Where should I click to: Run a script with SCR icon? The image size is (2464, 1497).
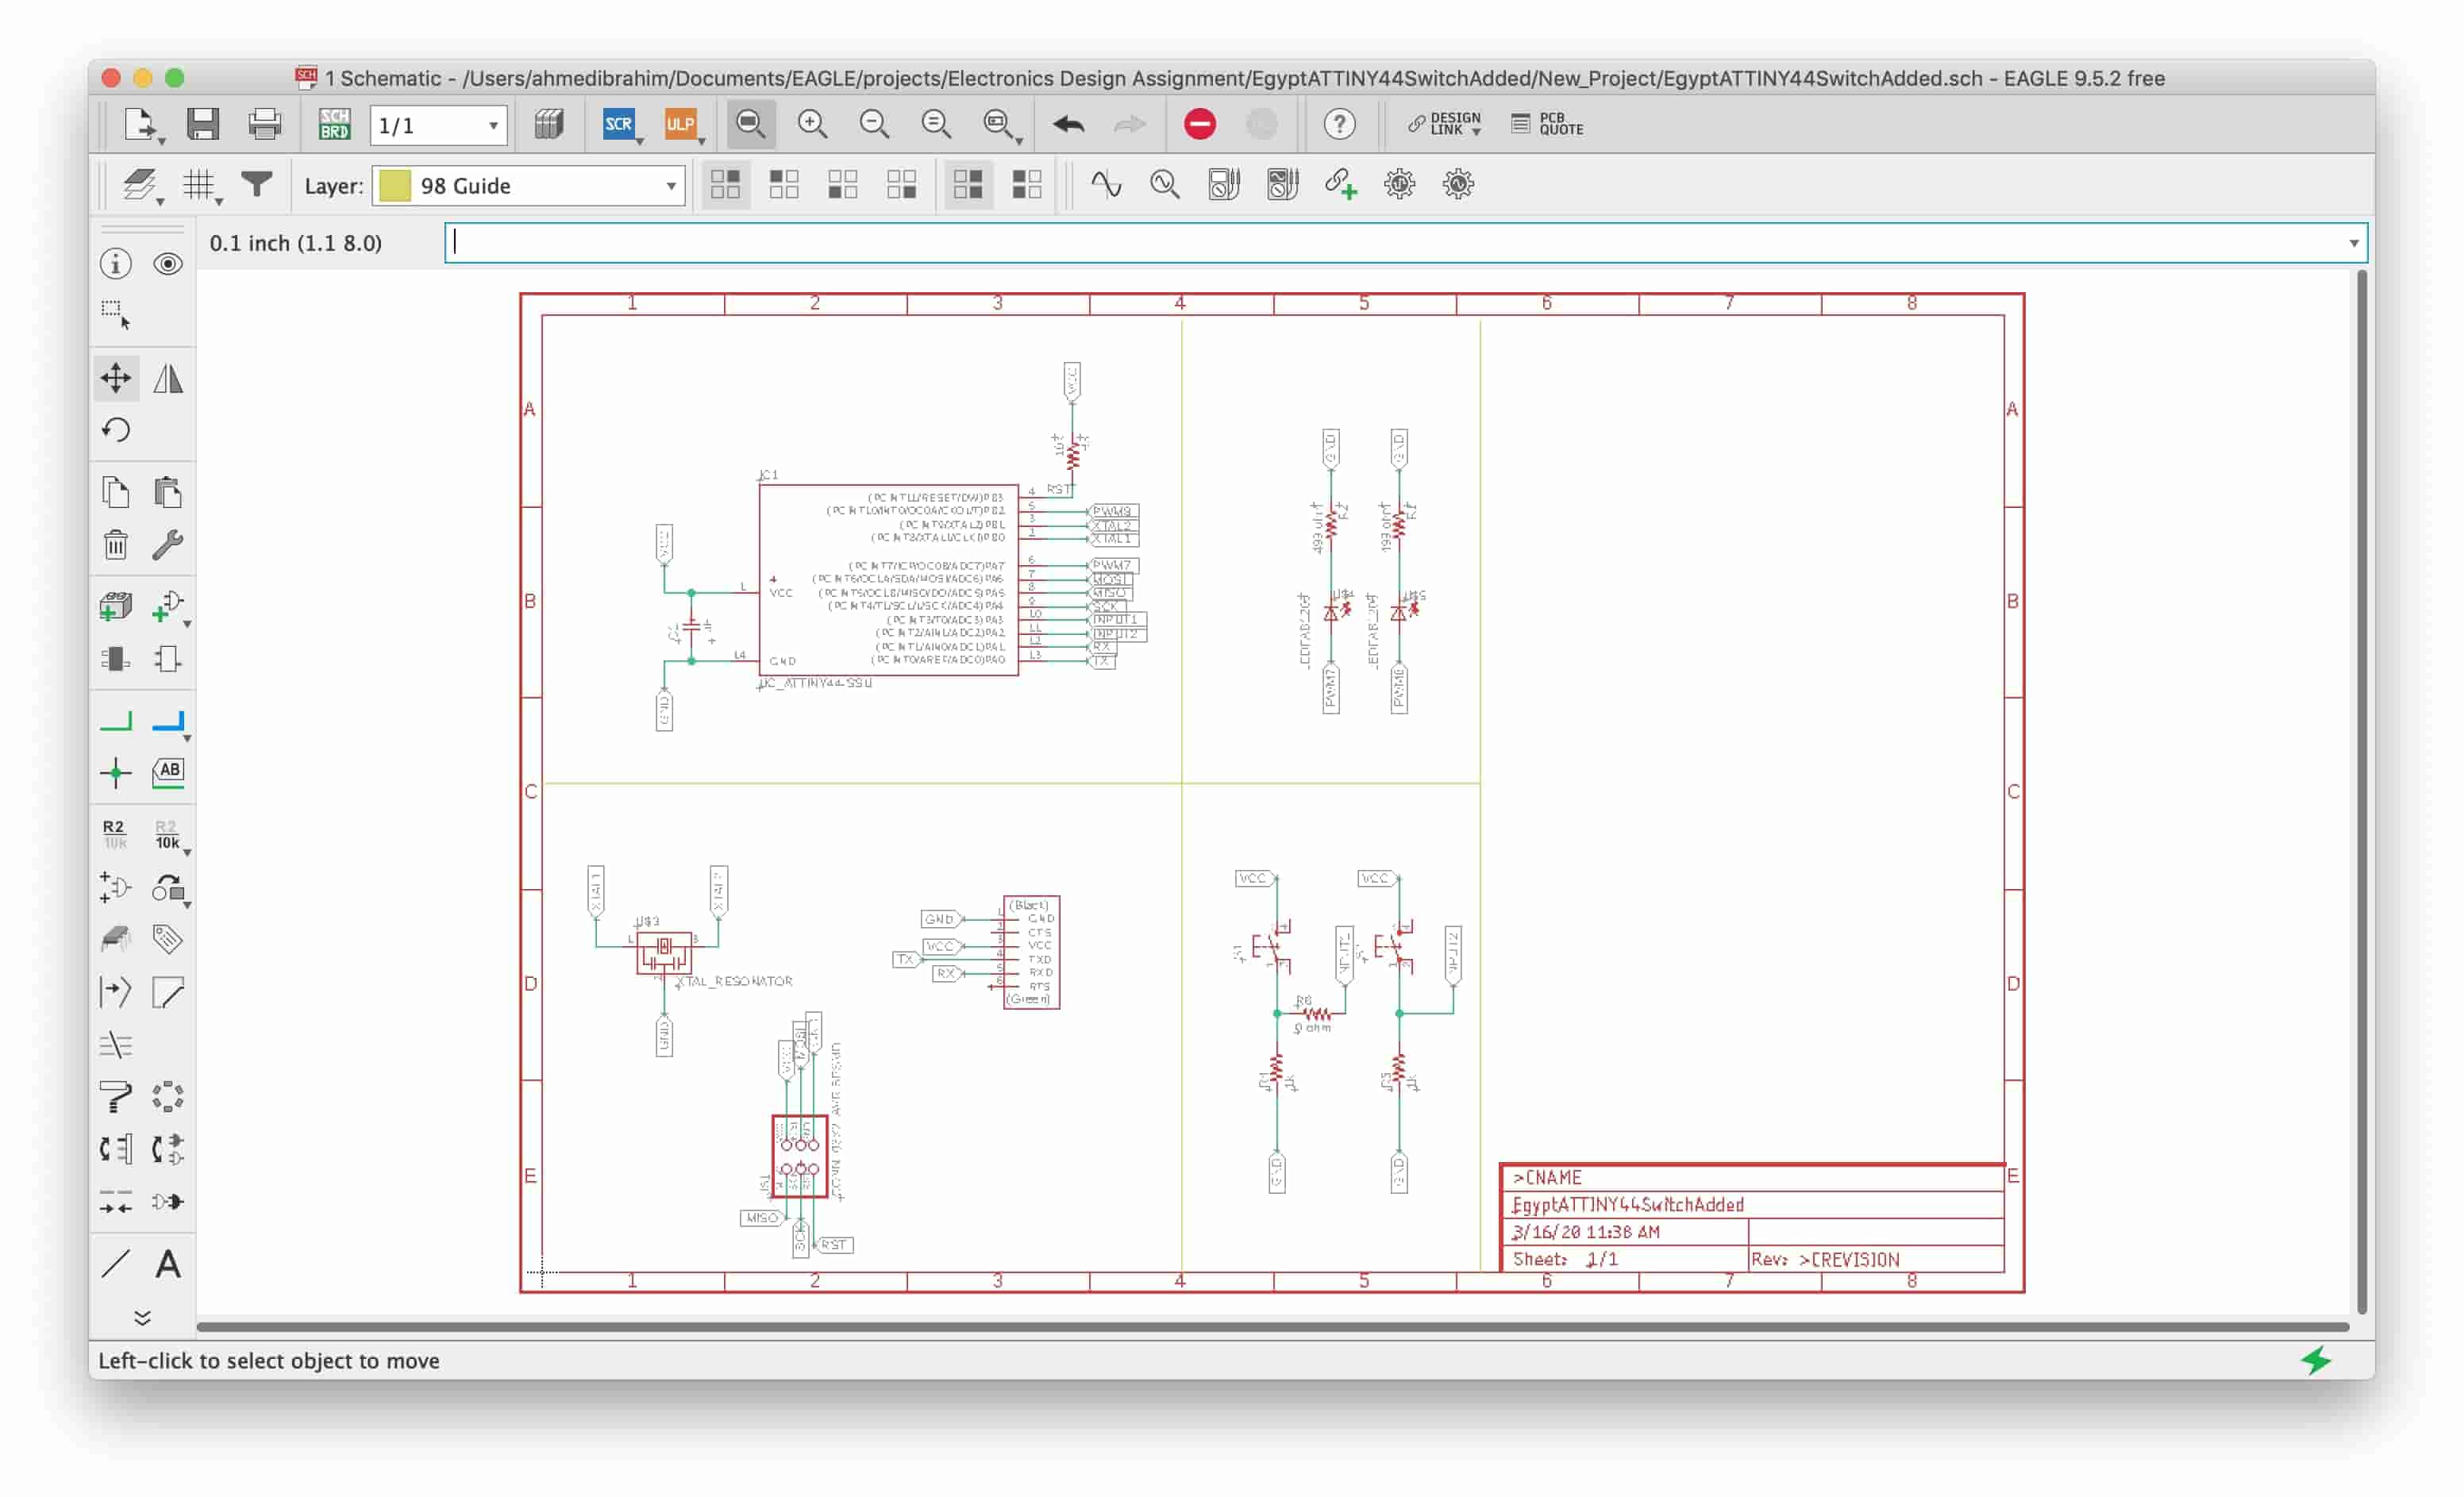click(619, 124)
